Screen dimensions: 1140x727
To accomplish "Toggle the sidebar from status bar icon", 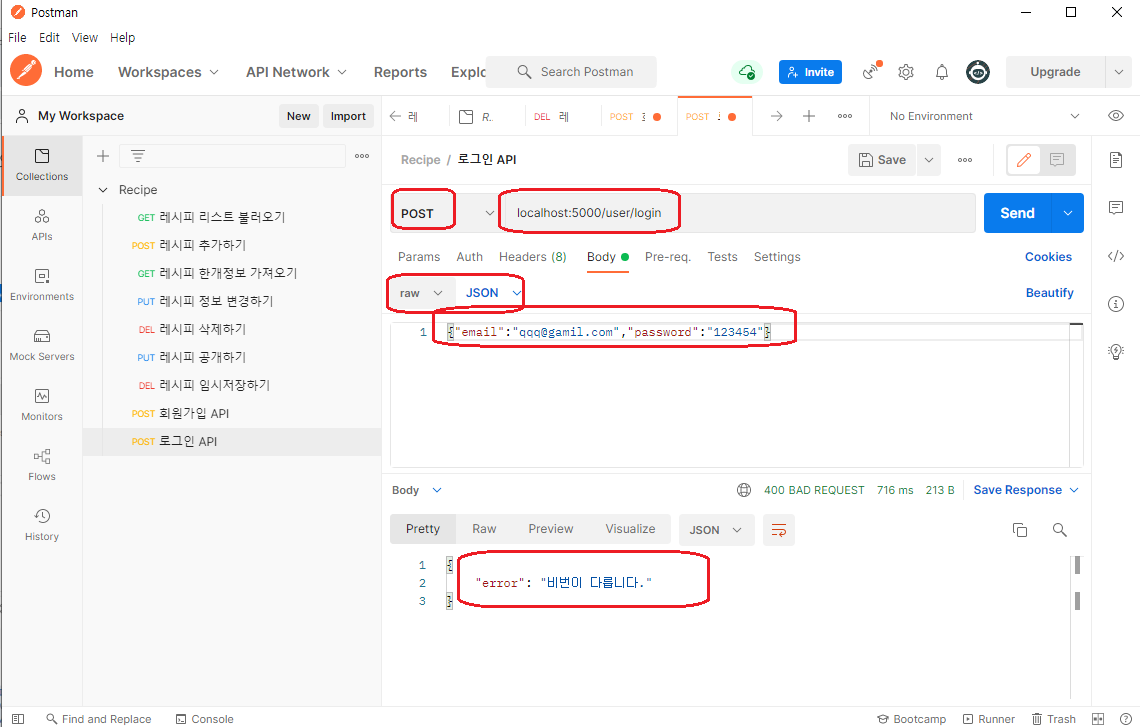I will pos(18,719).
